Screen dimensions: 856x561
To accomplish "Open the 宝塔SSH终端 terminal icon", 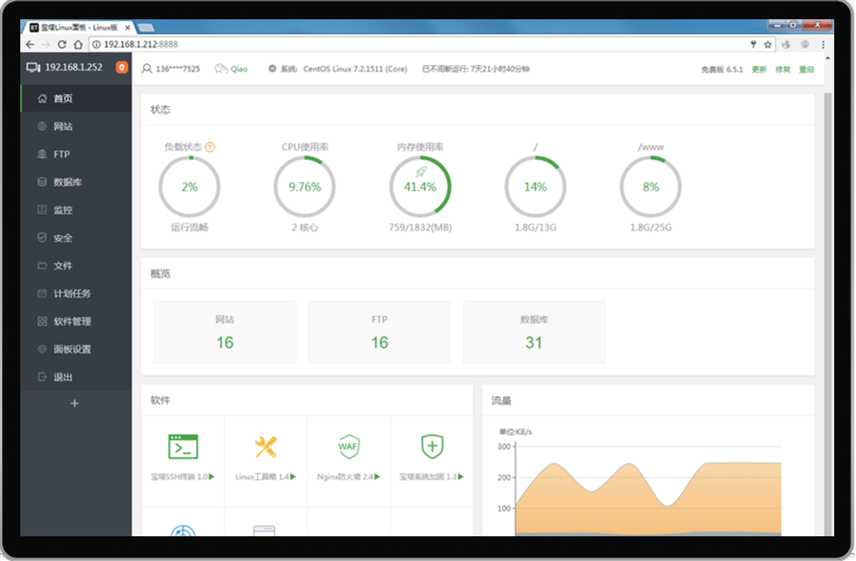I will coord(183,446).
